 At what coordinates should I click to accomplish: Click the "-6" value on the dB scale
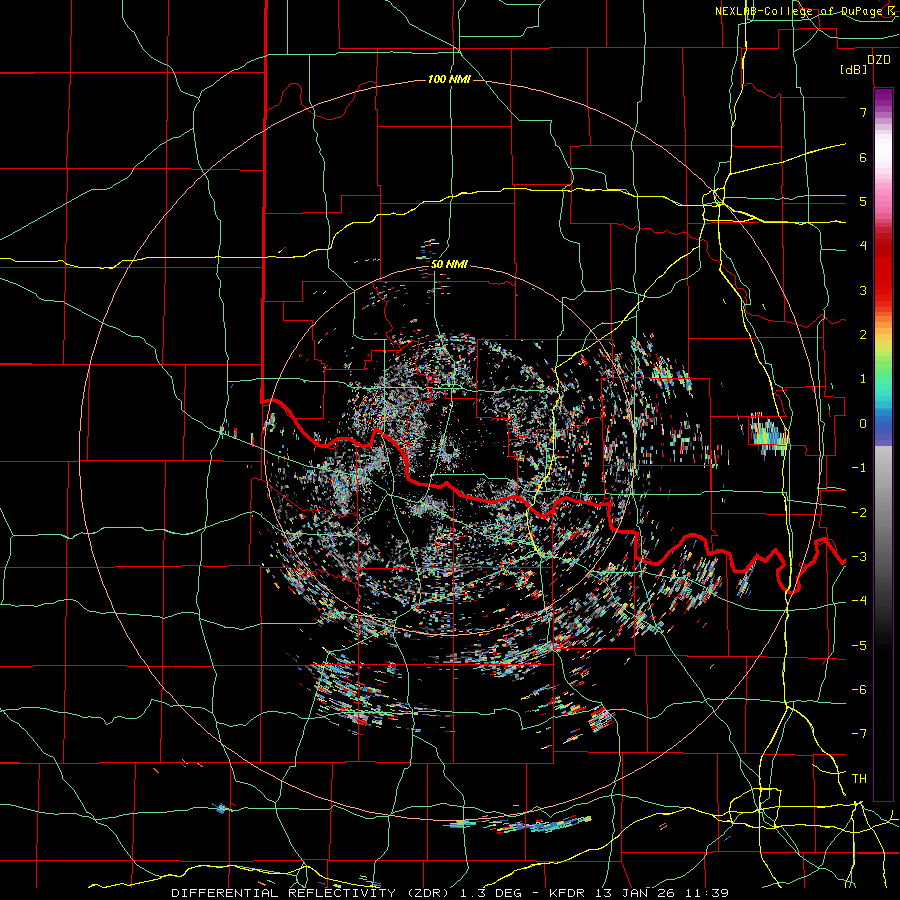tap(859, 690)
